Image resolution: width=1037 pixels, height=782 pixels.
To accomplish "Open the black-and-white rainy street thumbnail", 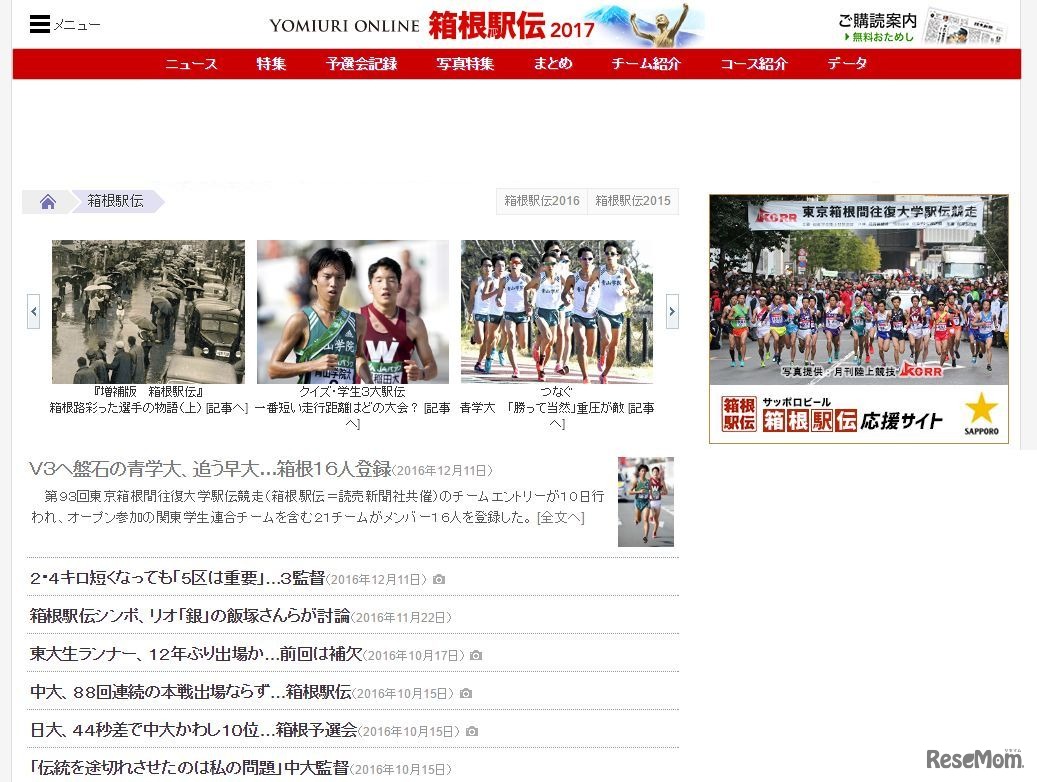I will [x=148, y=312].
